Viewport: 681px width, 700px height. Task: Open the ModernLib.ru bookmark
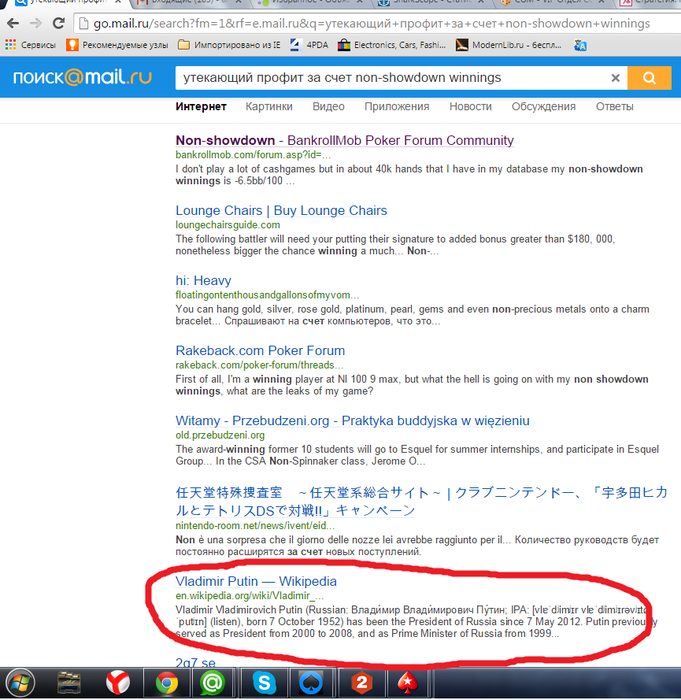pos(509,45)
